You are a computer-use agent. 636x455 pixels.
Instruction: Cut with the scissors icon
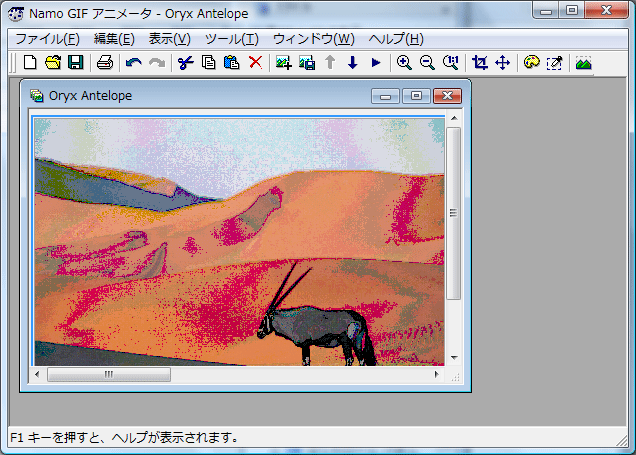pos(185,63)
